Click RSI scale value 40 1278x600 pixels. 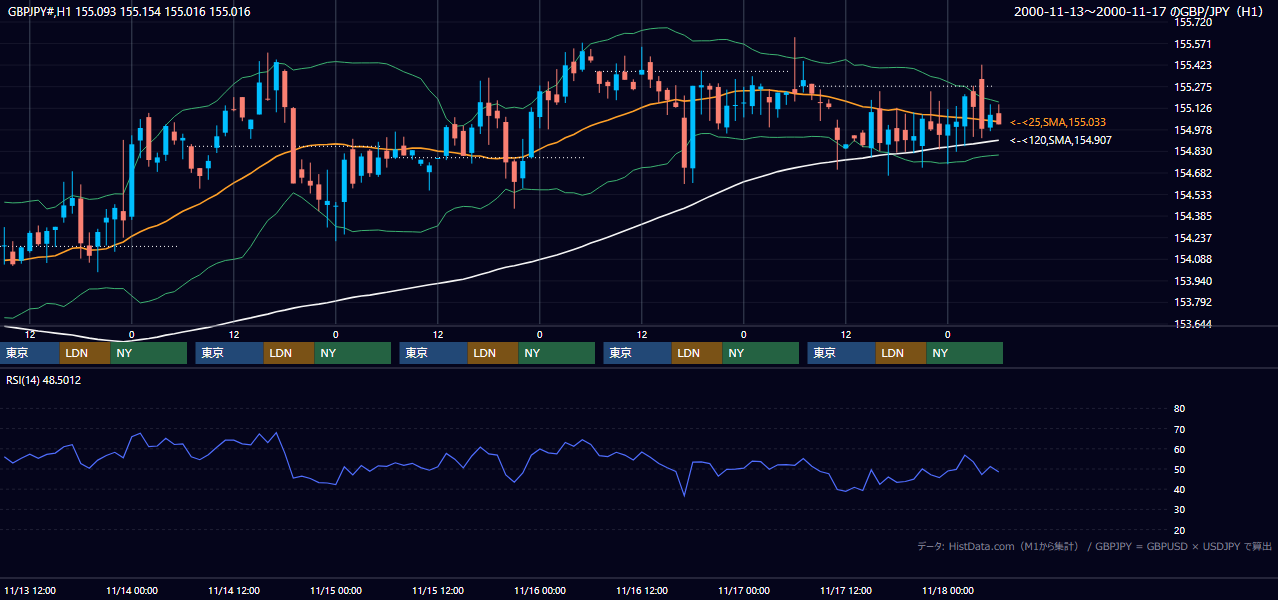pyautogui.click(x=1179, y=489)
